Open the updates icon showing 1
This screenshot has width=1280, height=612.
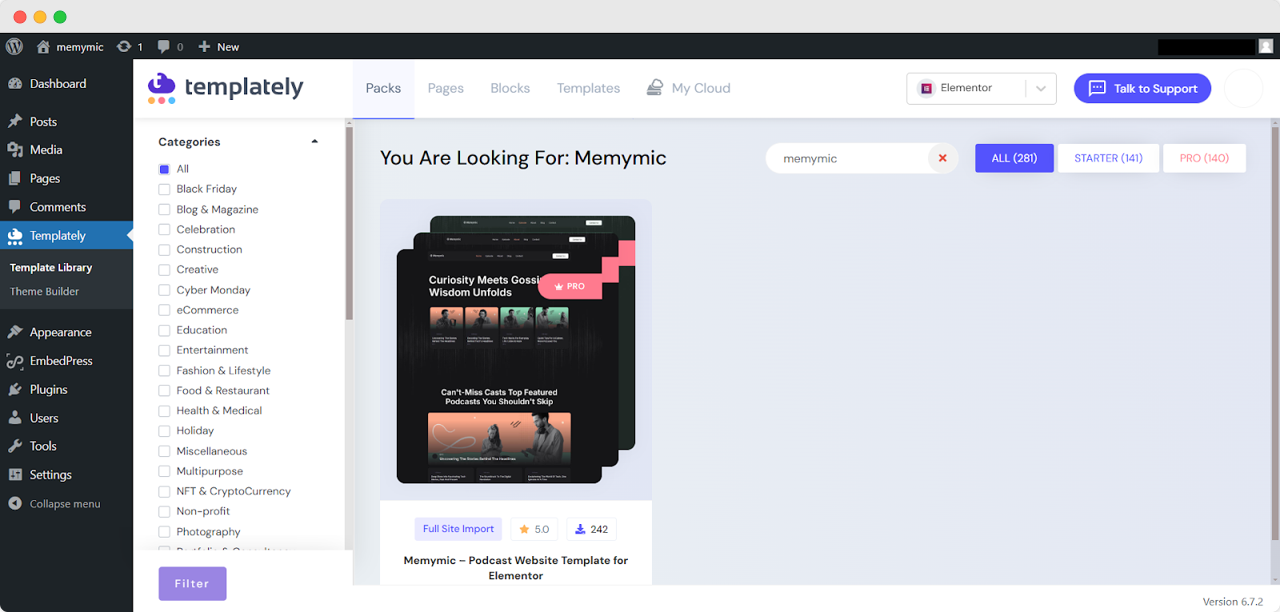[124, 46]
